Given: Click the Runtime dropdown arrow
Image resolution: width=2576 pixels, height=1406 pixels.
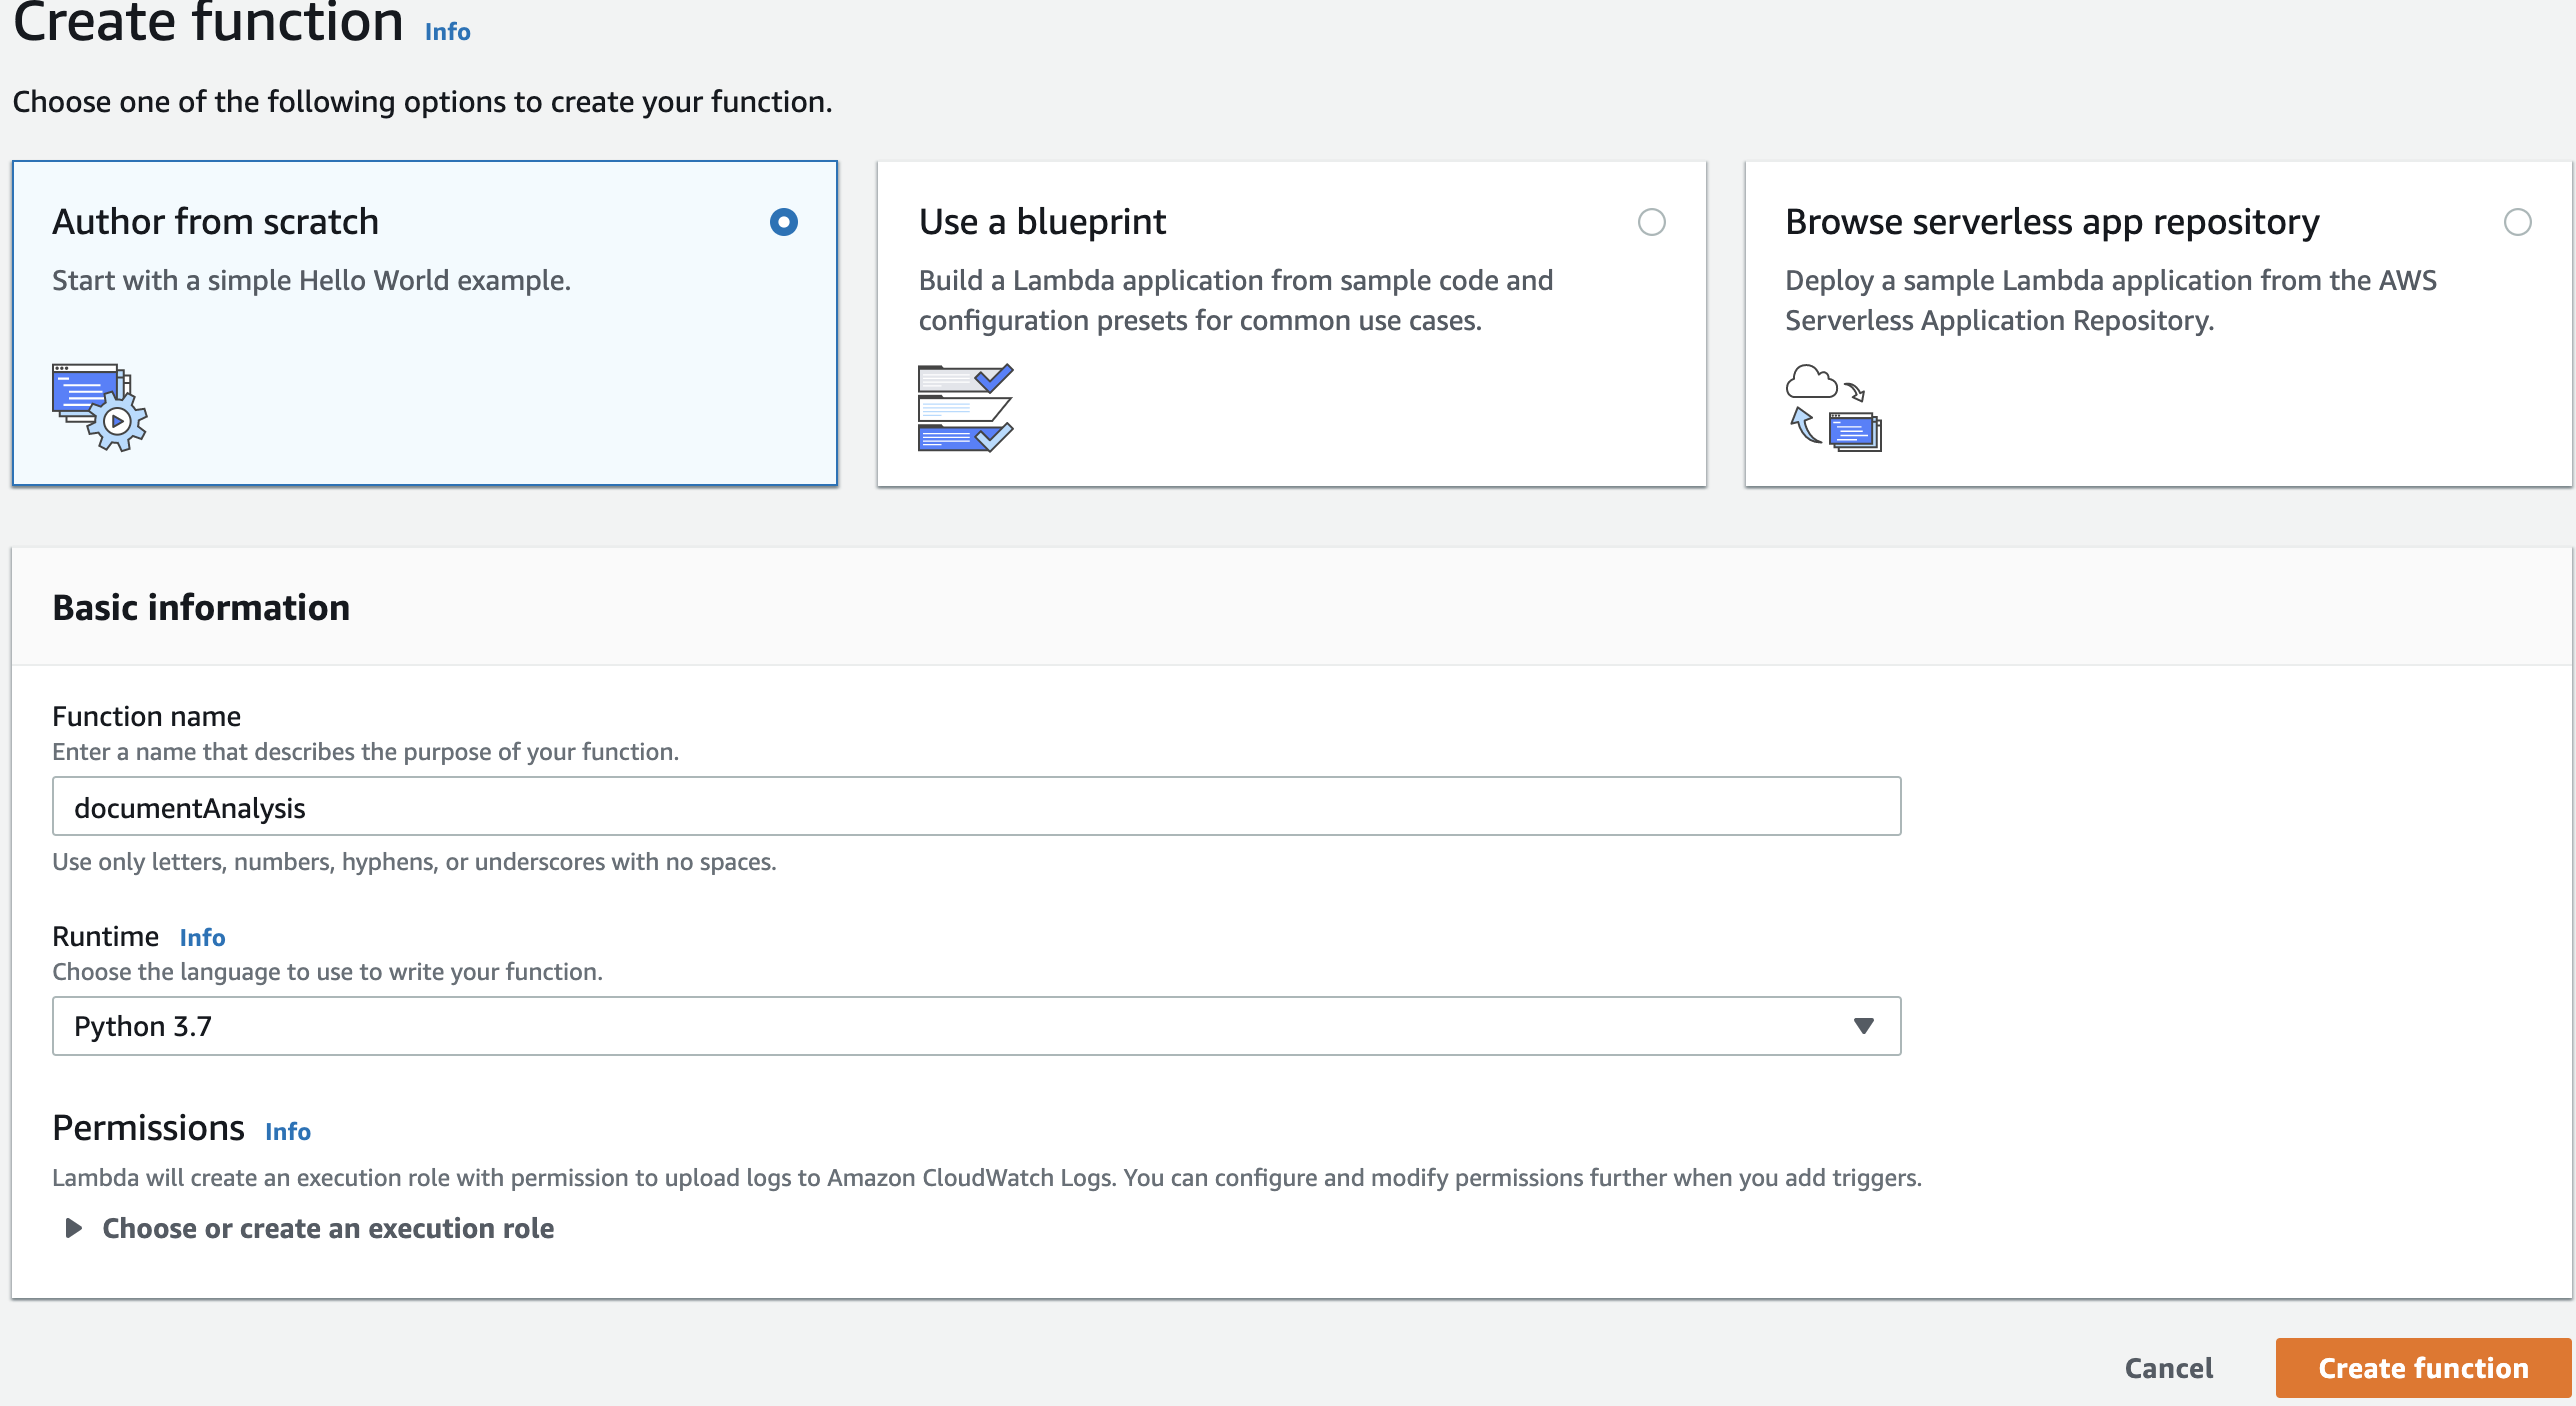Looking at the screenshot, I should 1863,1026.
